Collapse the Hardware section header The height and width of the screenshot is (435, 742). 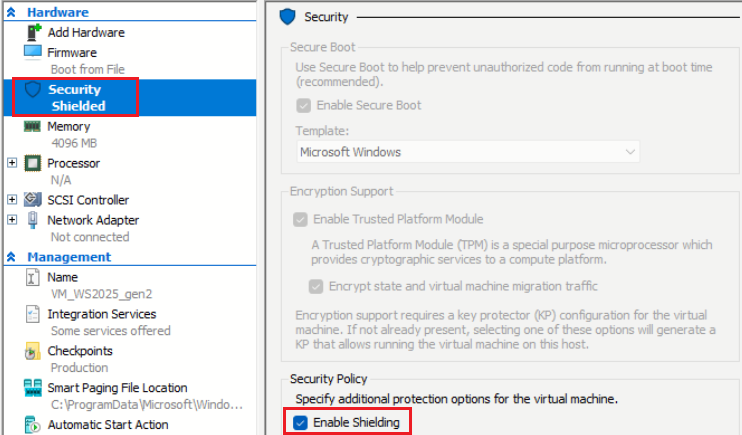point(11,12)
